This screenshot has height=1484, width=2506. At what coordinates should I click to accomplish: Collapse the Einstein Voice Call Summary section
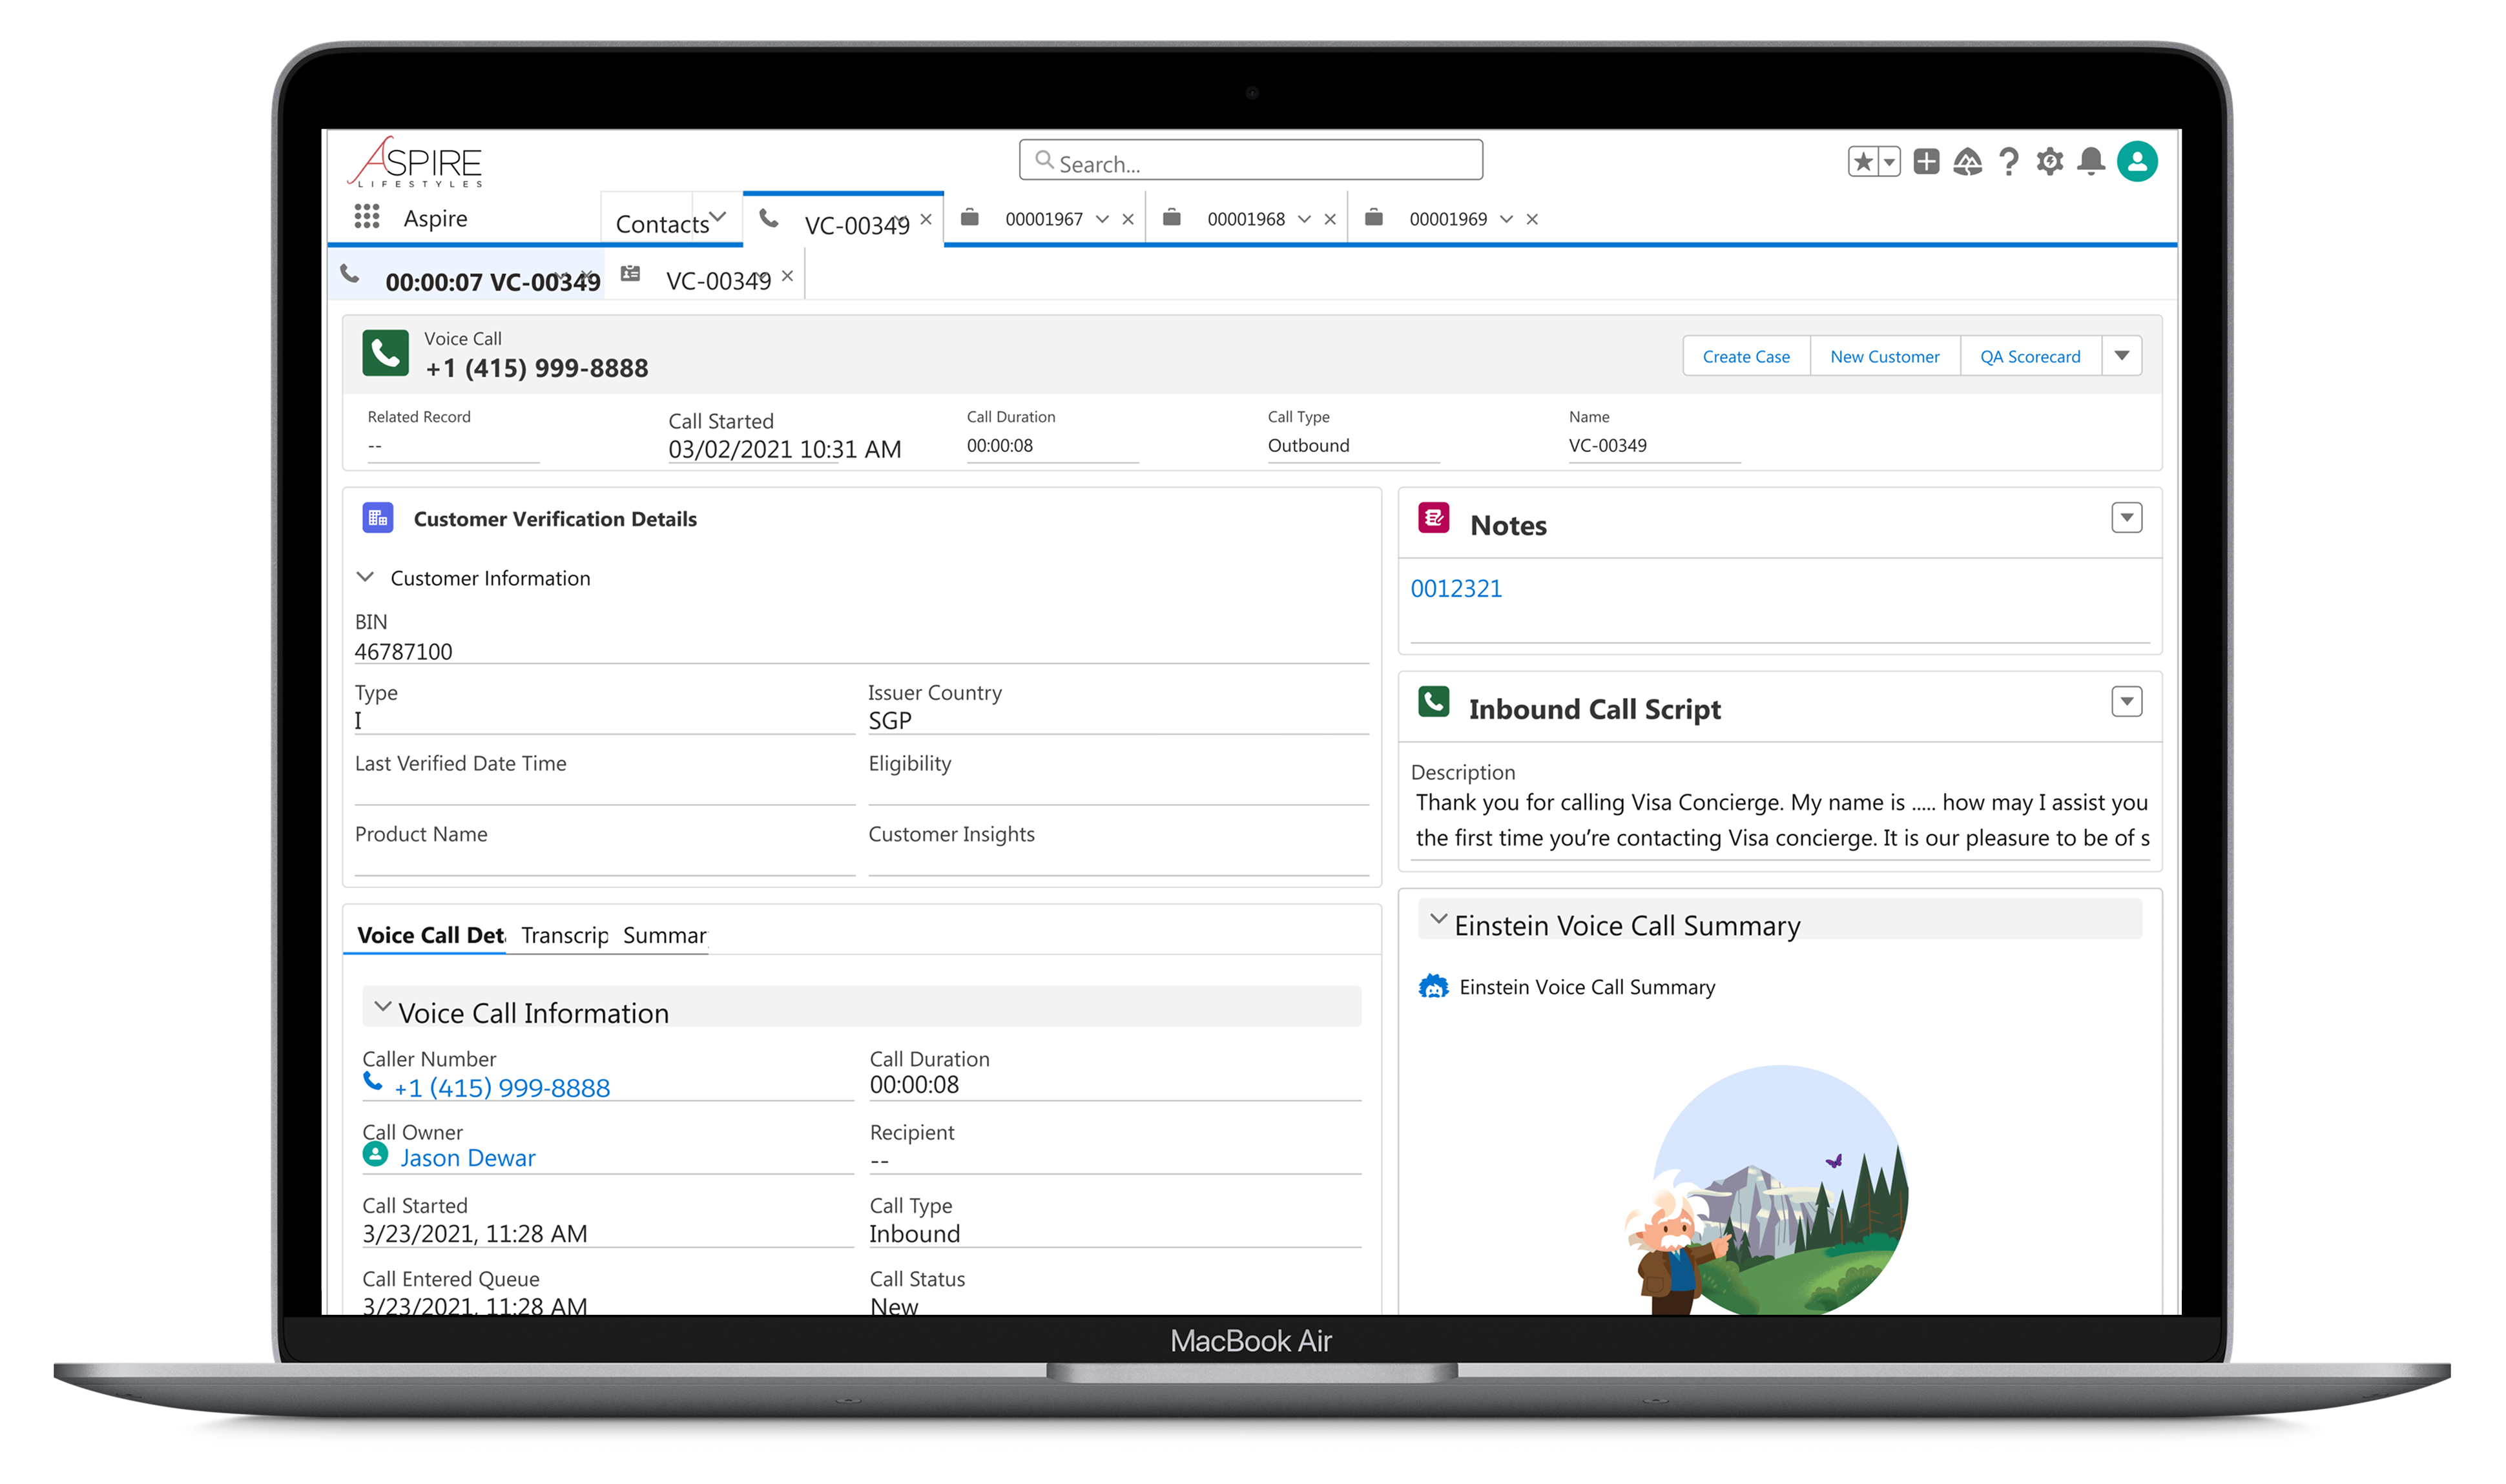[1438, 919]
